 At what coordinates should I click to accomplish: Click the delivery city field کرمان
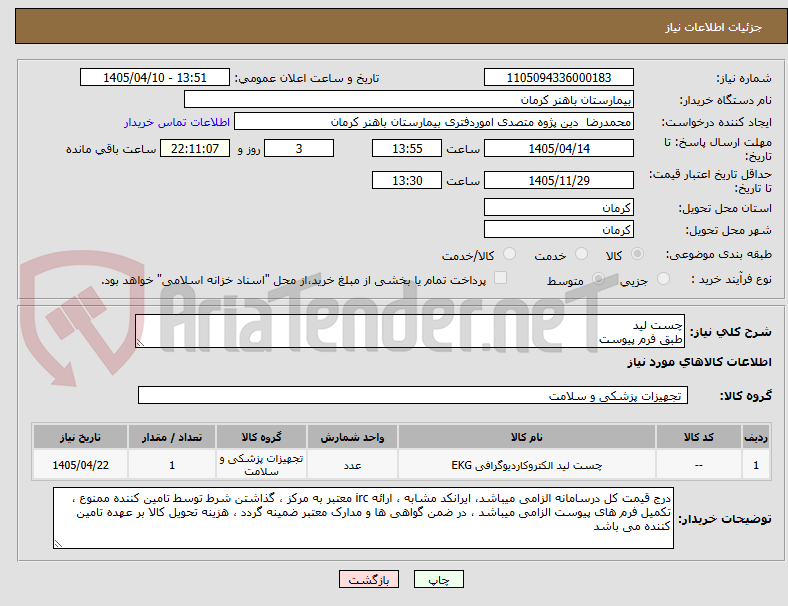[x=559, y=229]
